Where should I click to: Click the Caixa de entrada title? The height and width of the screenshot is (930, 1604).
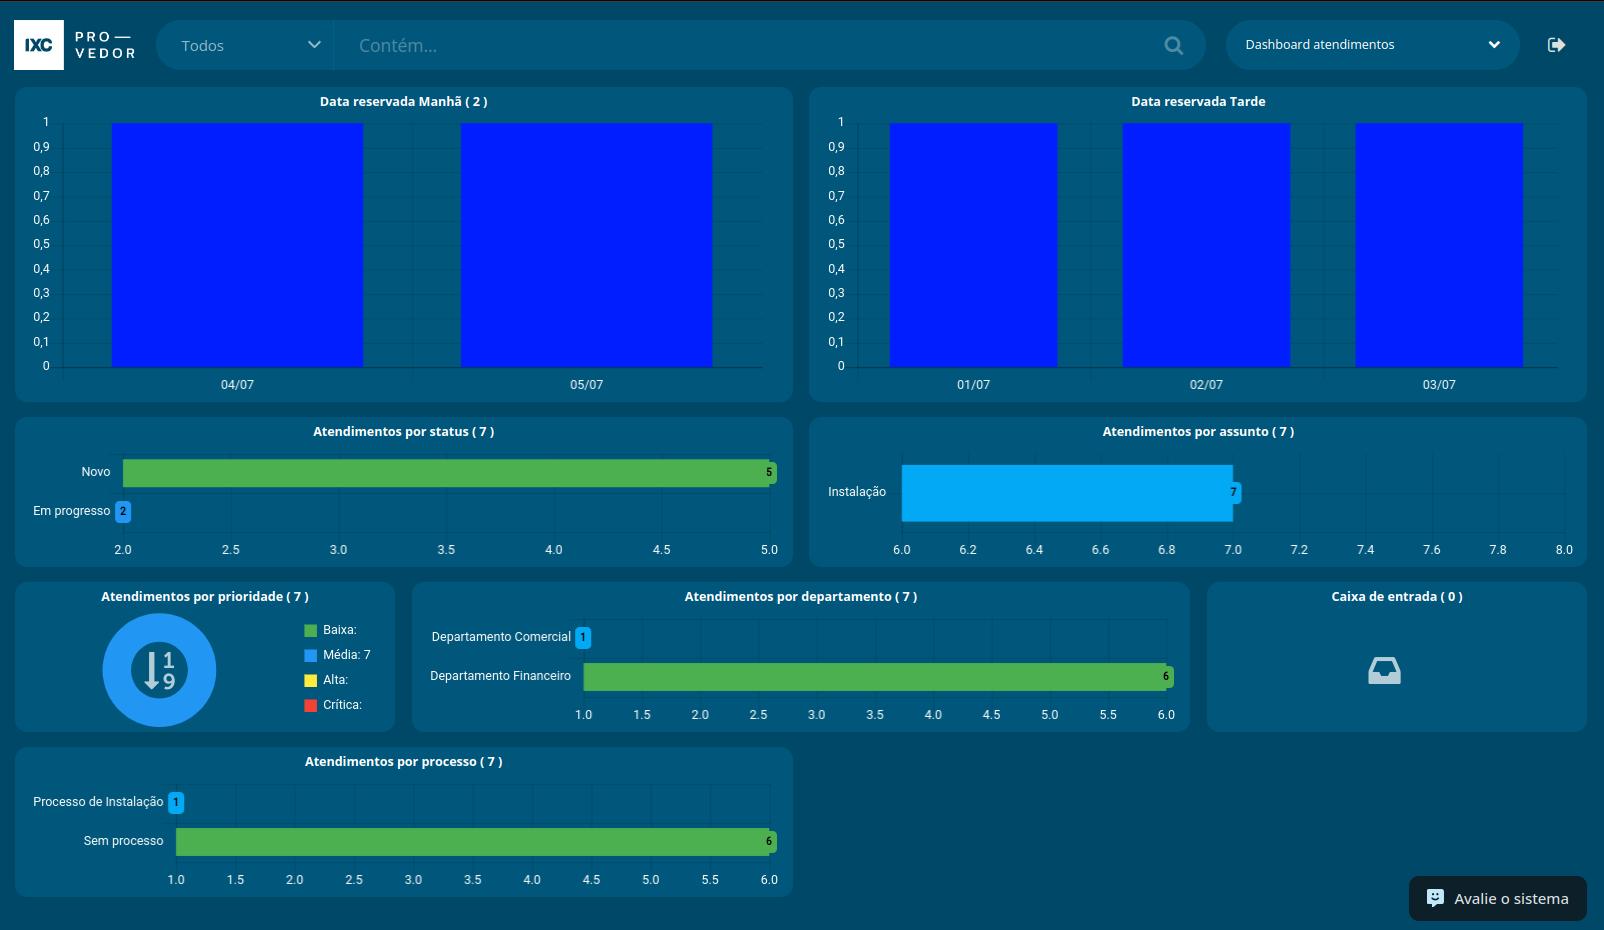(x=1397, y=597)
